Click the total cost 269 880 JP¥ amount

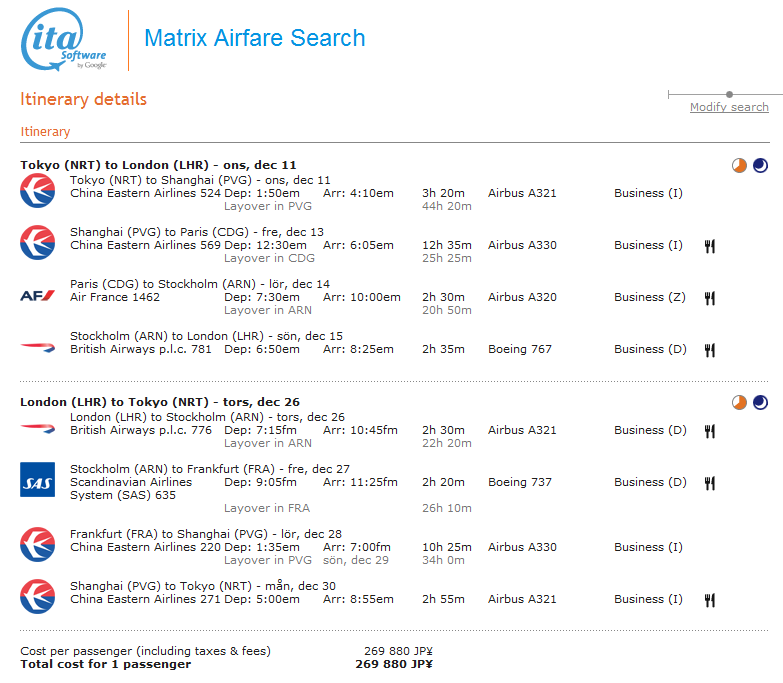[393, 664]
